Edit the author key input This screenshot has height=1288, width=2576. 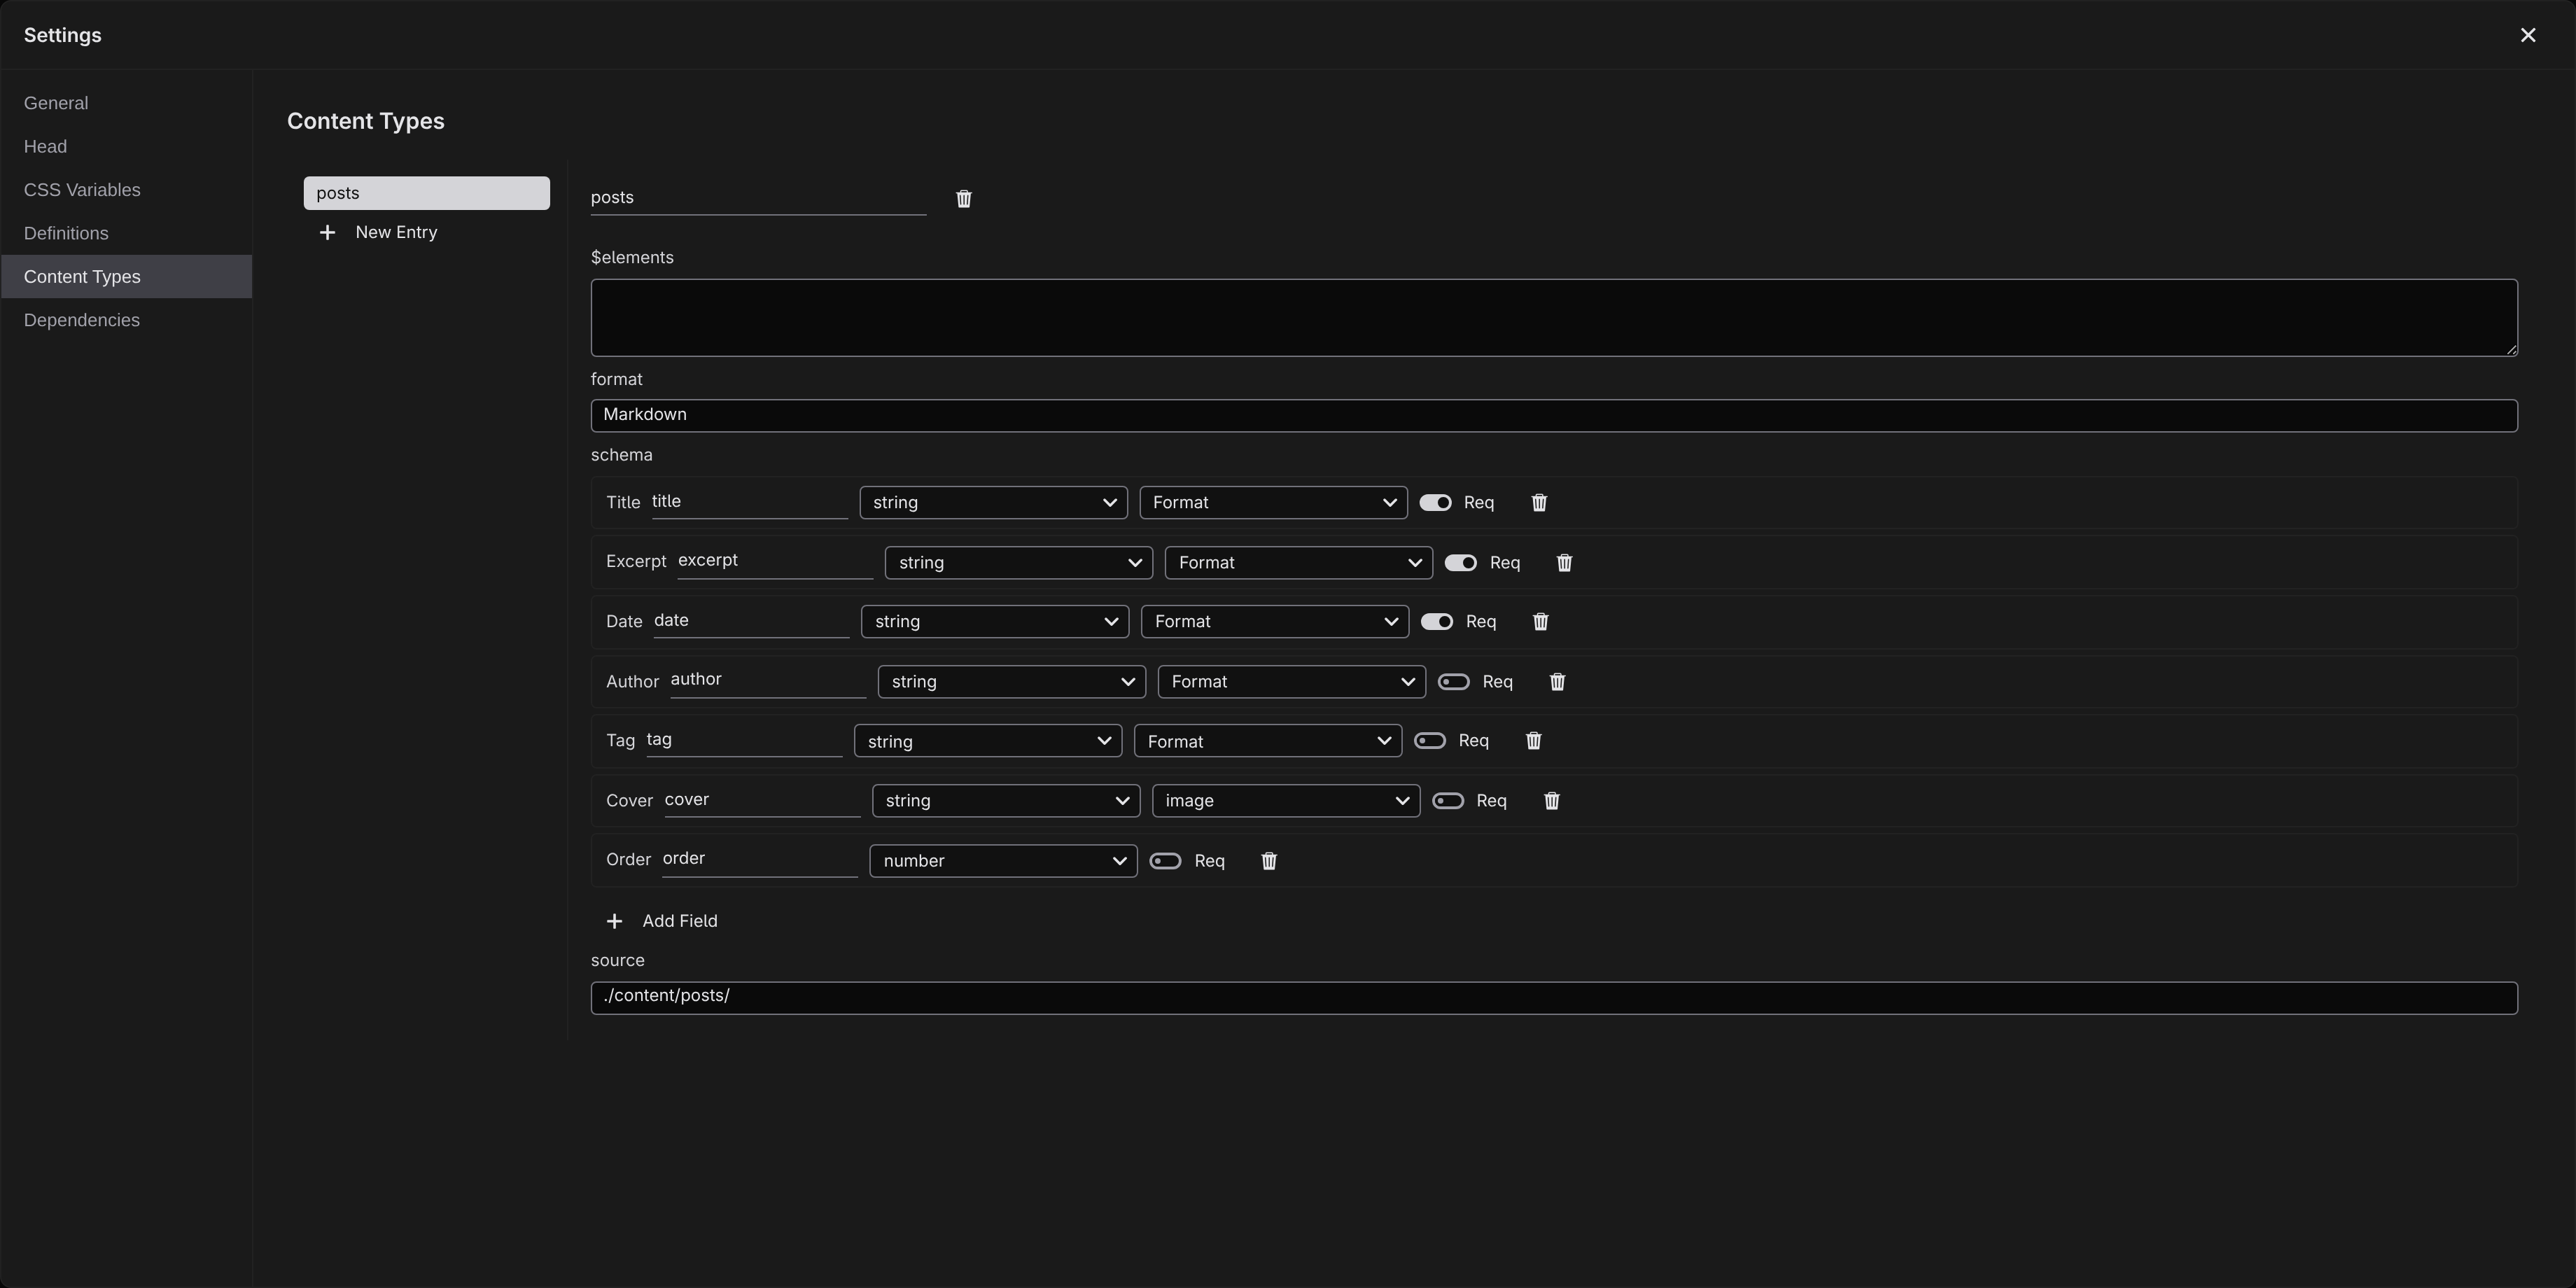[x=768, y=681]
